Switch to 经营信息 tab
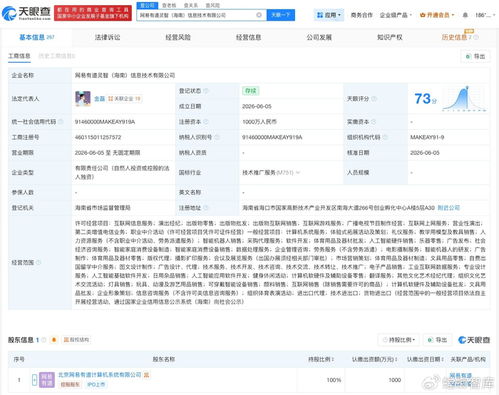This screenshot has width=499, height=395. point(249,37)
